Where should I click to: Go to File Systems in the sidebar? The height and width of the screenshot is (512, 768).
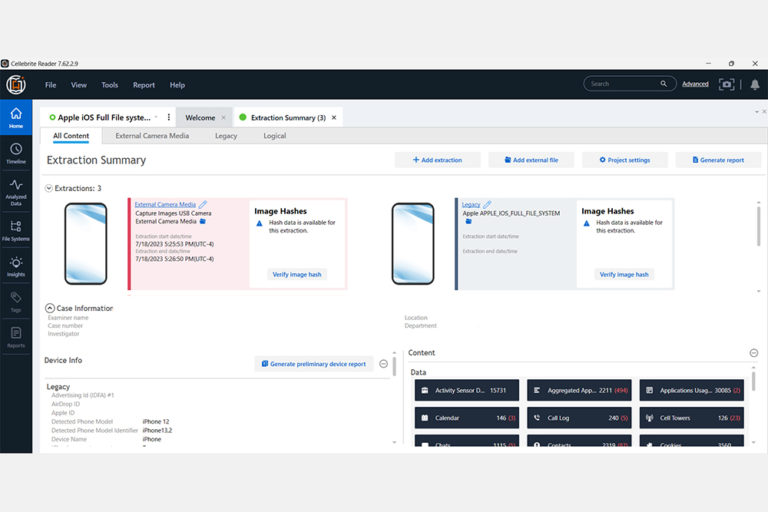tap(16, 229)
